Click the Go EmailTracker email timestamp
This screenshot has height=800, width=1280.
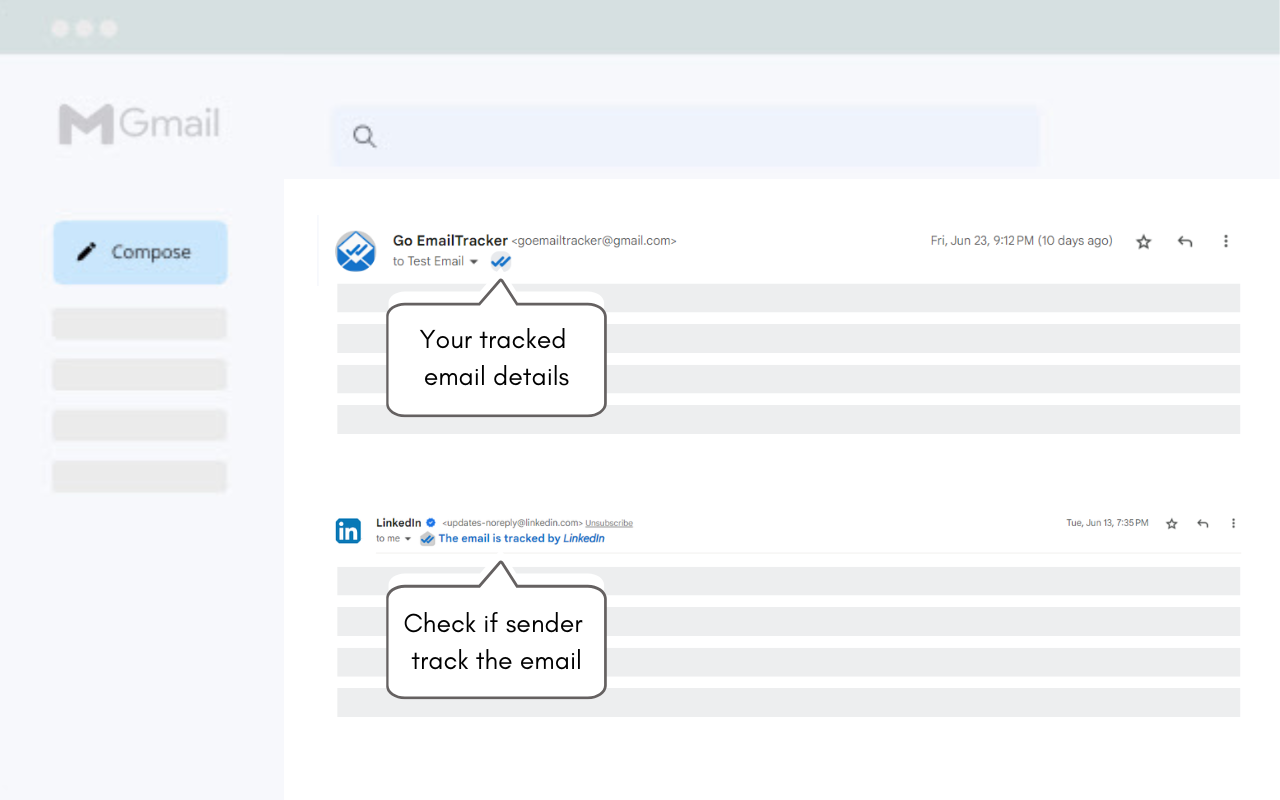tap(1021, 240)
